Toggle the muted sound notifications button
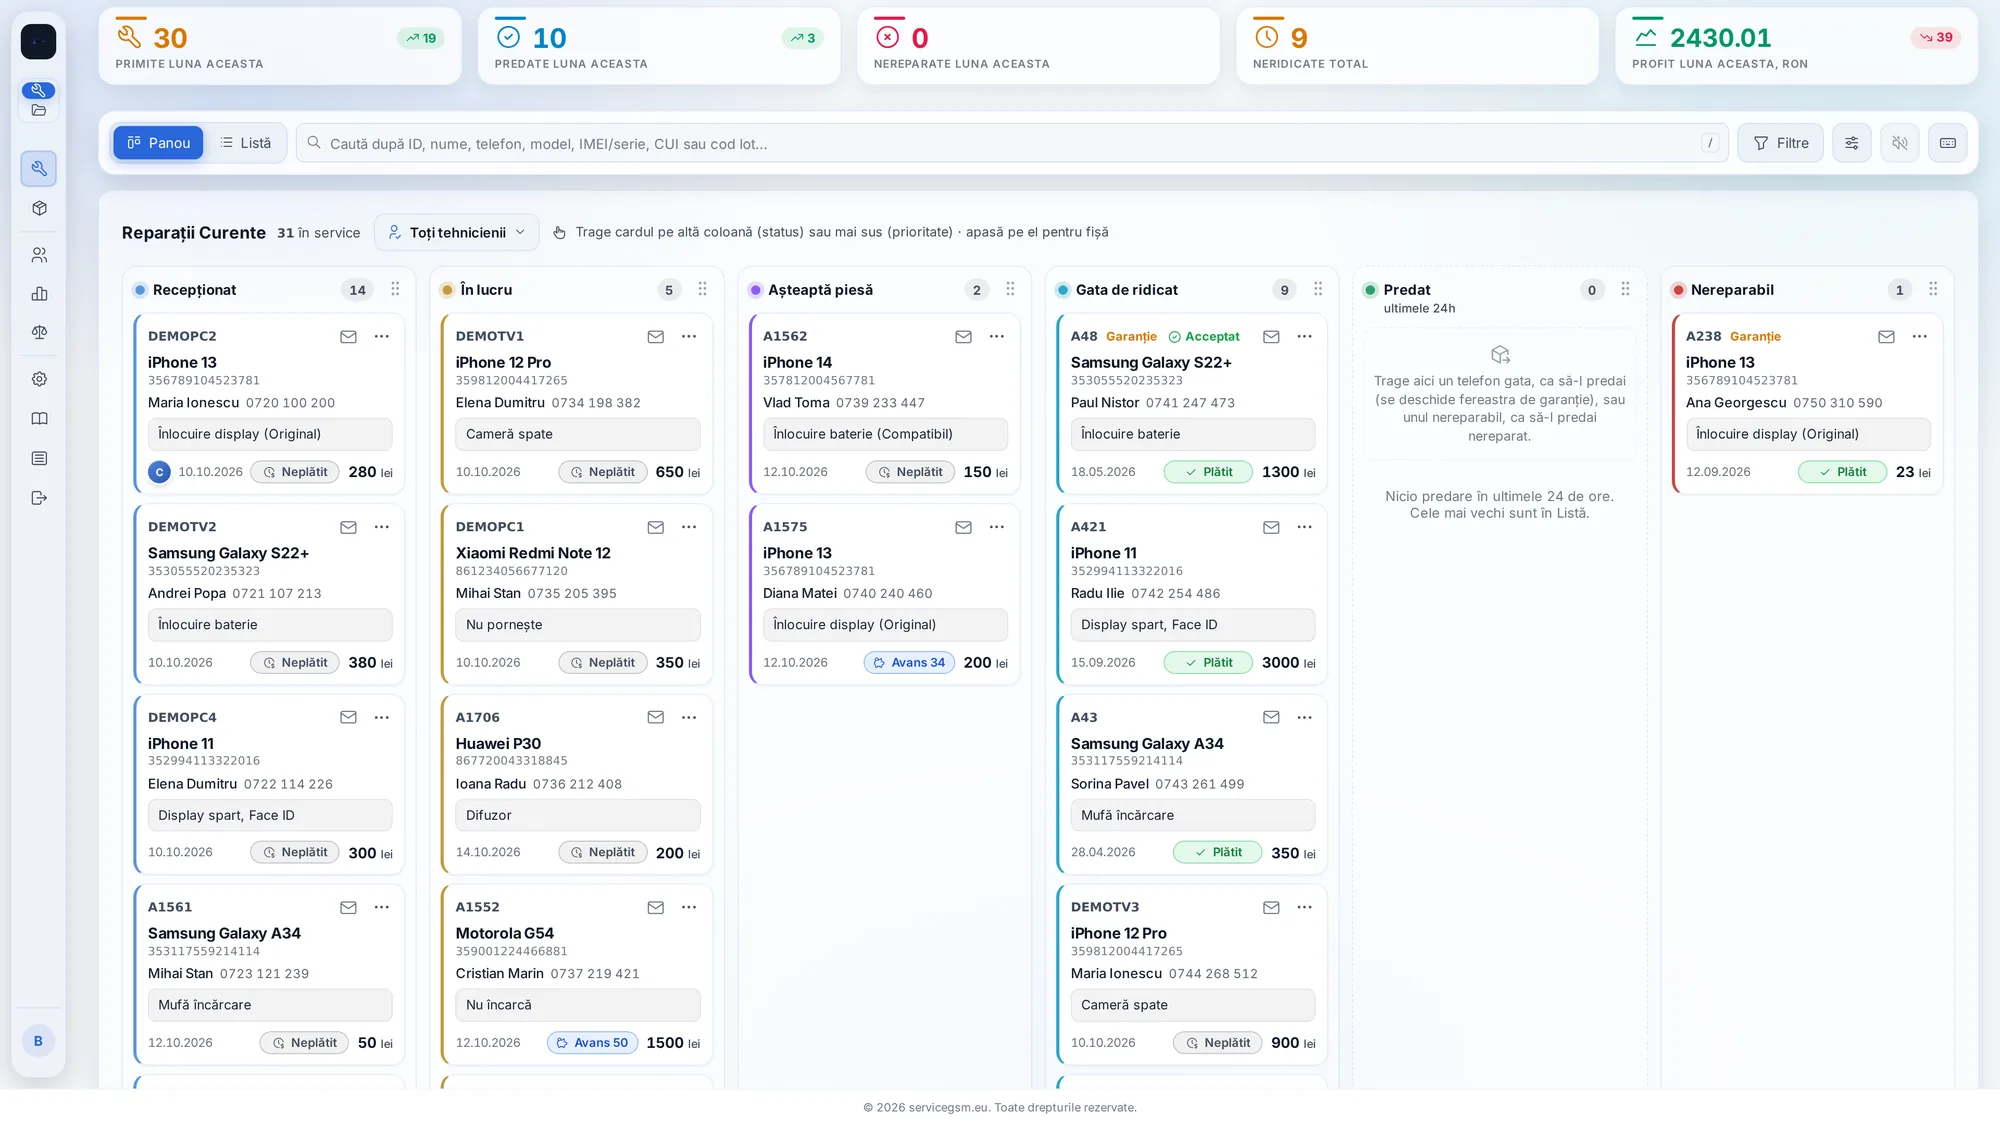This screenshot has height=1125, width=2000. pyautogui.click(x=1899, y=143)
